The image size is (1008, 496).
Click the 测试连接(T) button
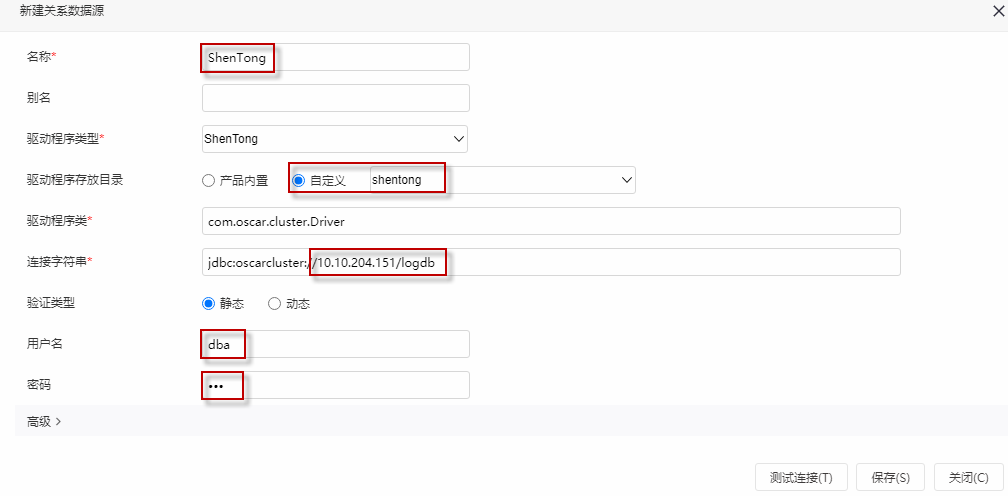[801, 477]
